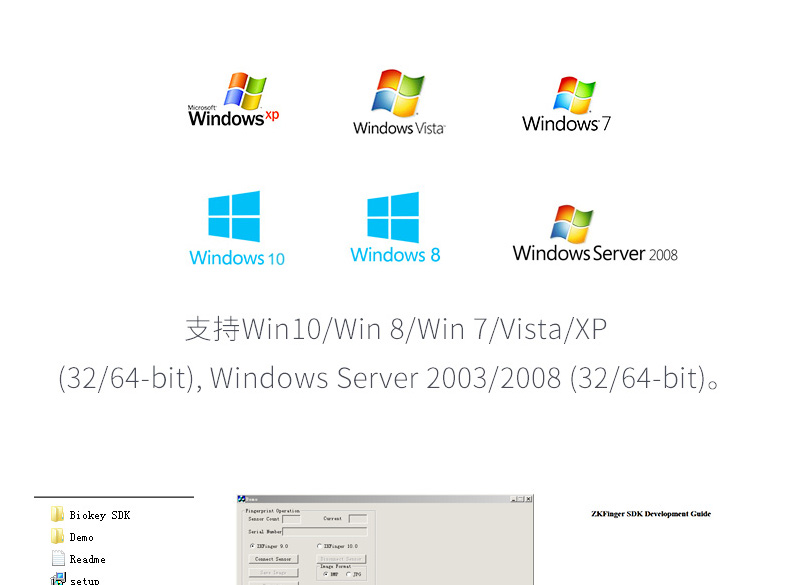Click the Connect Sensor button
The image size is (795, 585).
(273, 559)
